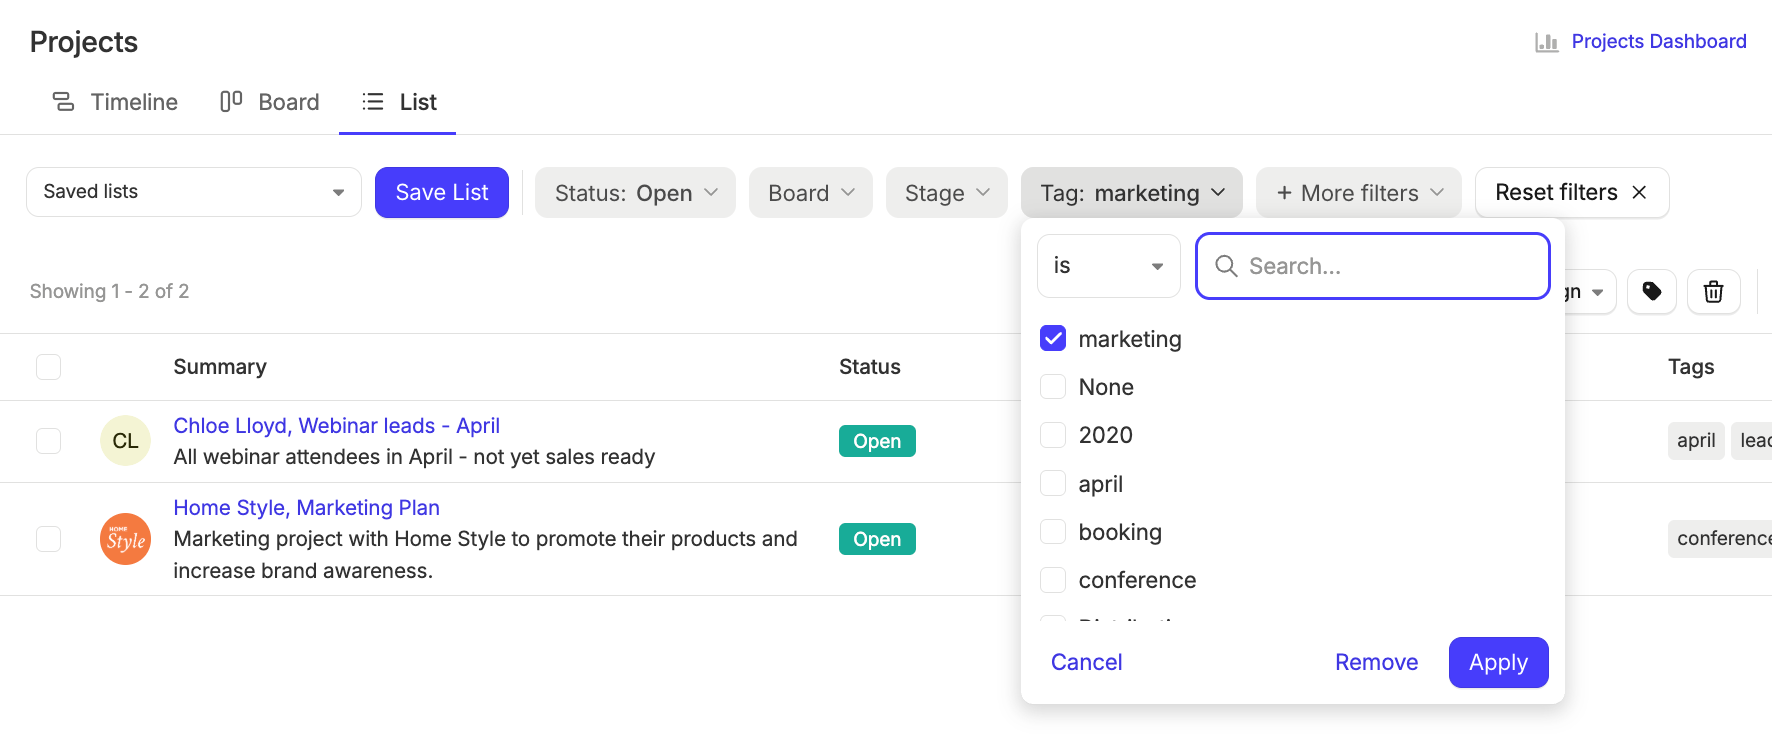
Task: Click Open status badge for Home Style
Action: tap(877, 539)
